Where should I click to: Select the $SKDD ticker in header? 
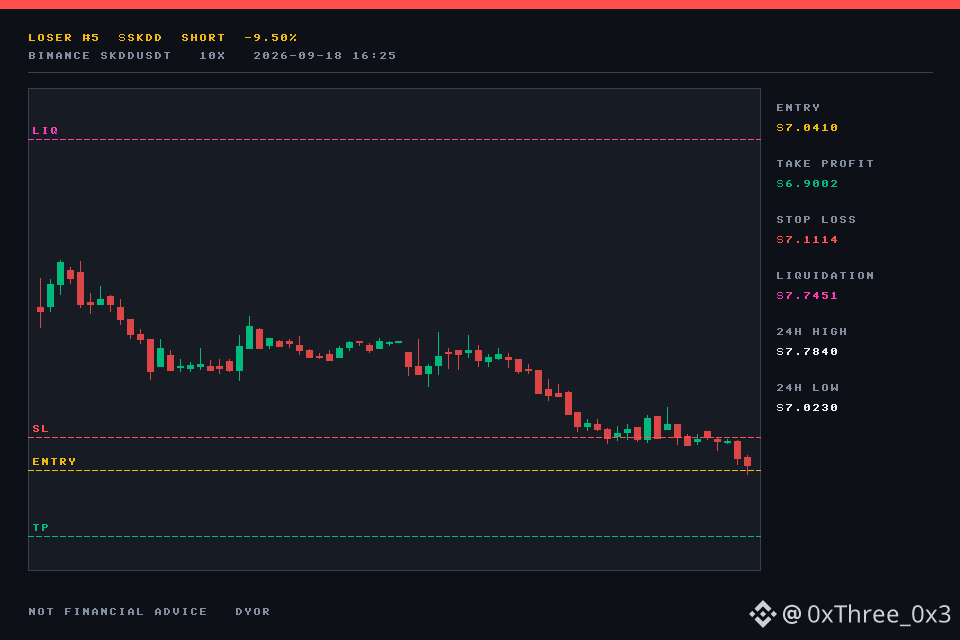coord(140,37)
